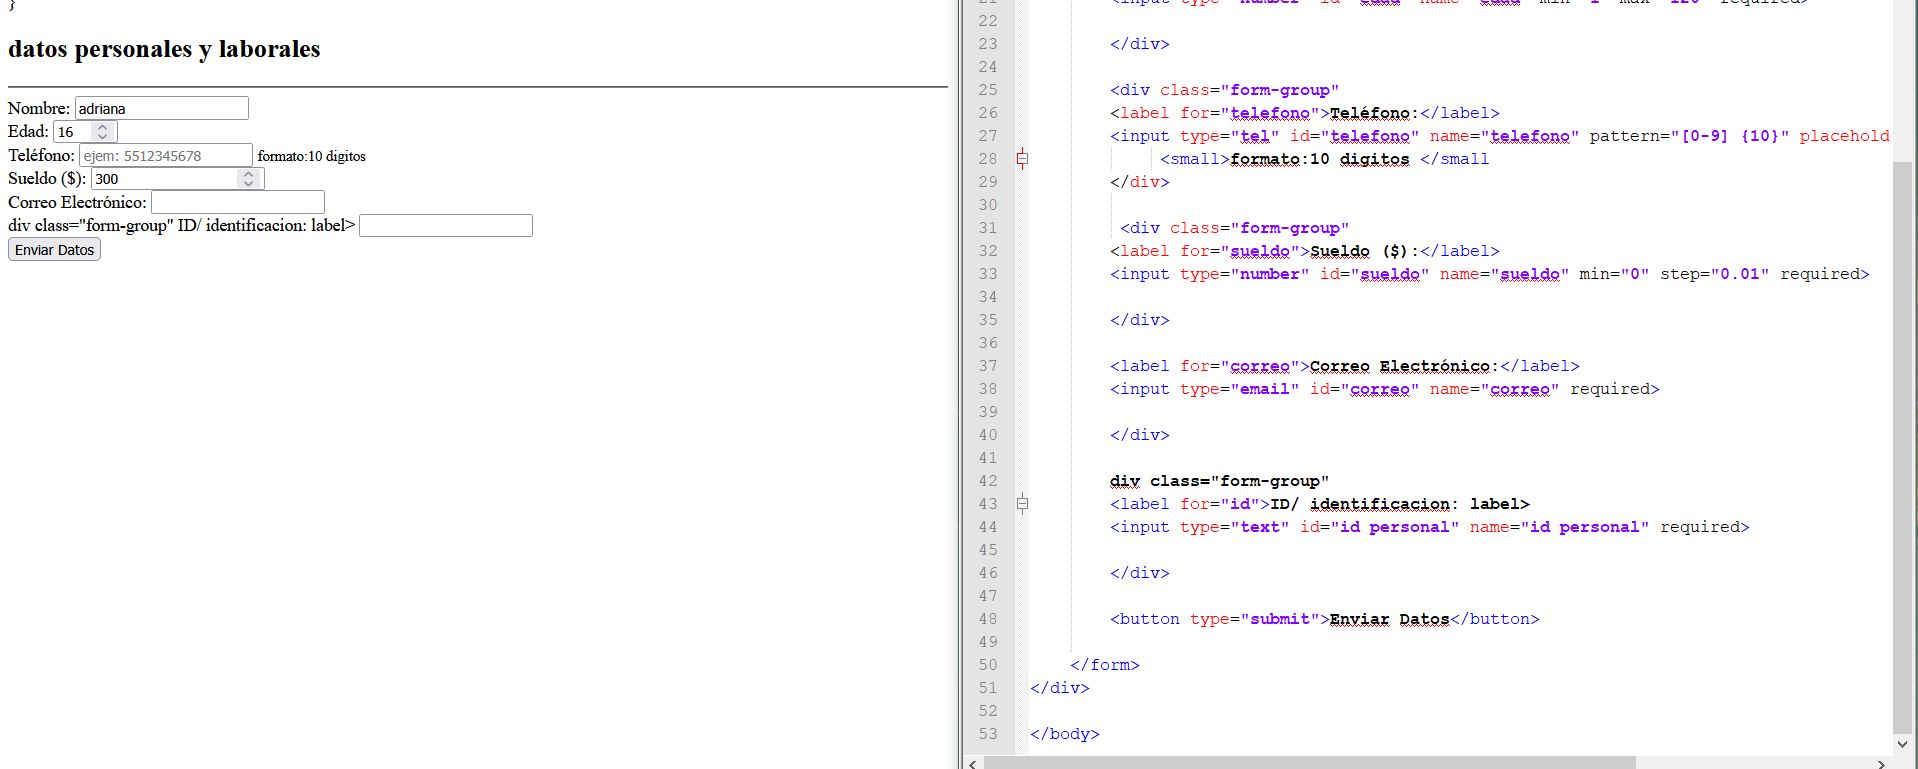Screen dimensions: 1918x769
Task: Place cursor on the closing </form> tag
Action: tap(1104, 665)
